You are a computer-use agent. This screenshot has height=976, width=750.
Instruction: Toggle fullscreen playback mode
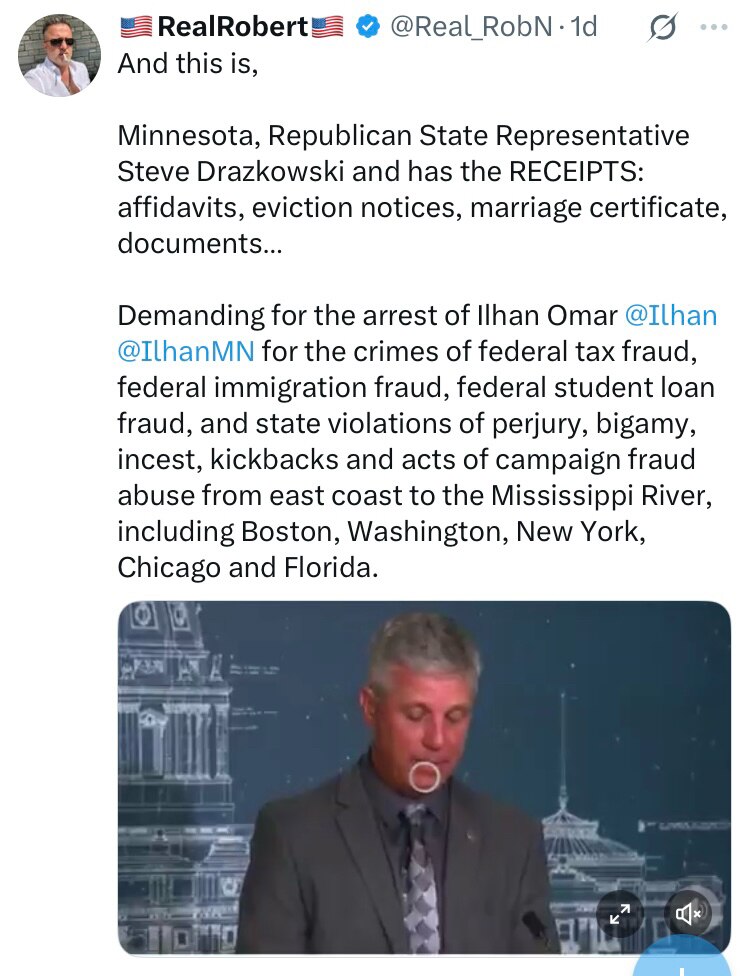coord(620,914)
